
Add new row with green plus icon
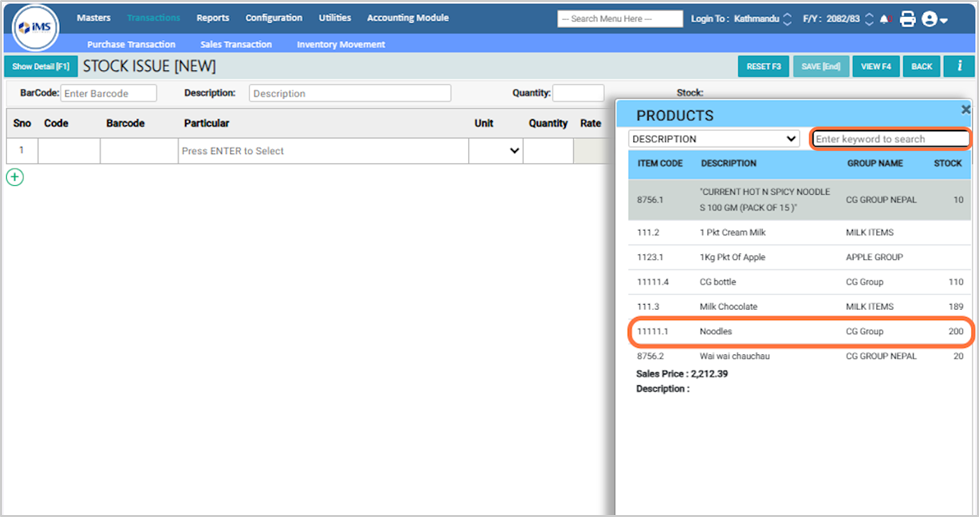[15, 177]
